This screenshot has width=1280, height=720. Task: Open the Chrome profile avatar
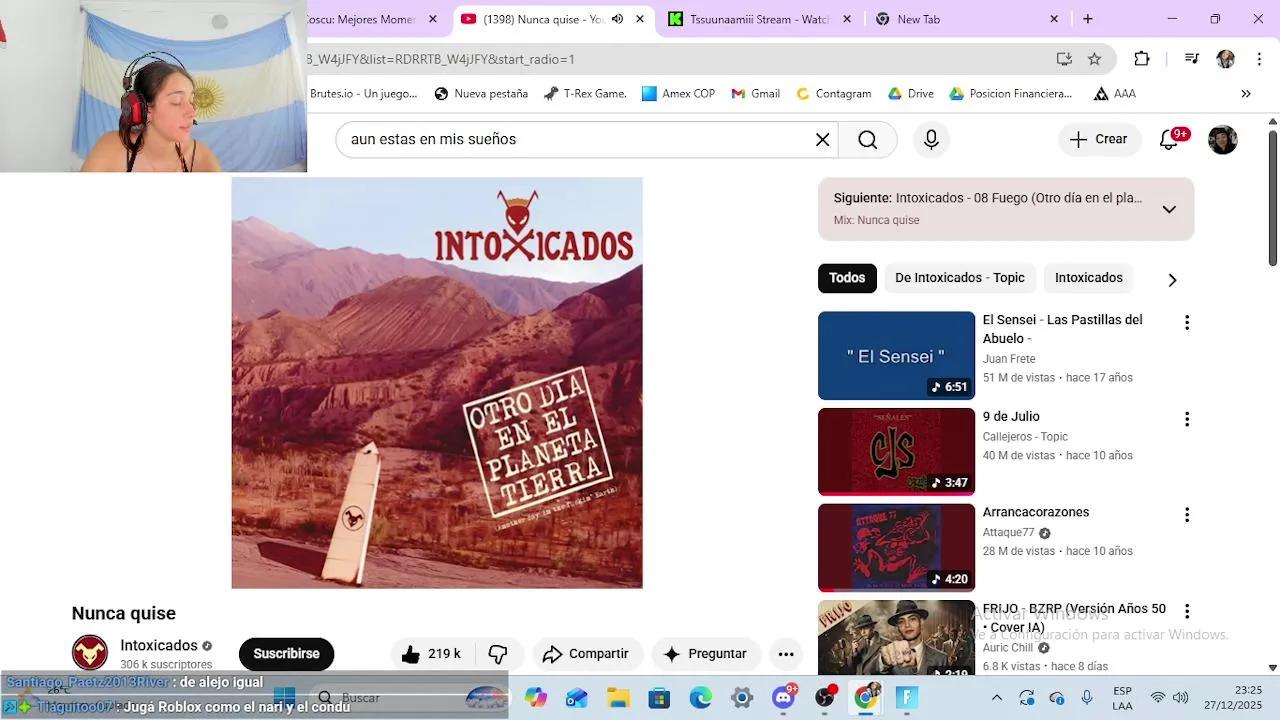[1225, 59]
